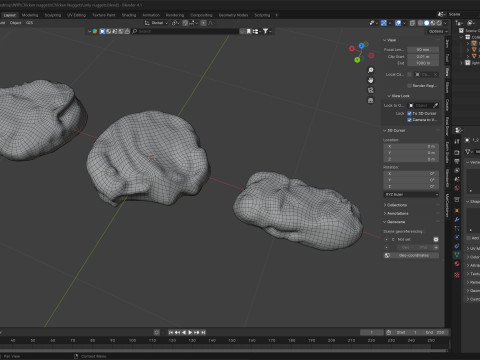Open the Options dropdown in viewport
Viewport: 480px width, 360px height.
[438, 31]
